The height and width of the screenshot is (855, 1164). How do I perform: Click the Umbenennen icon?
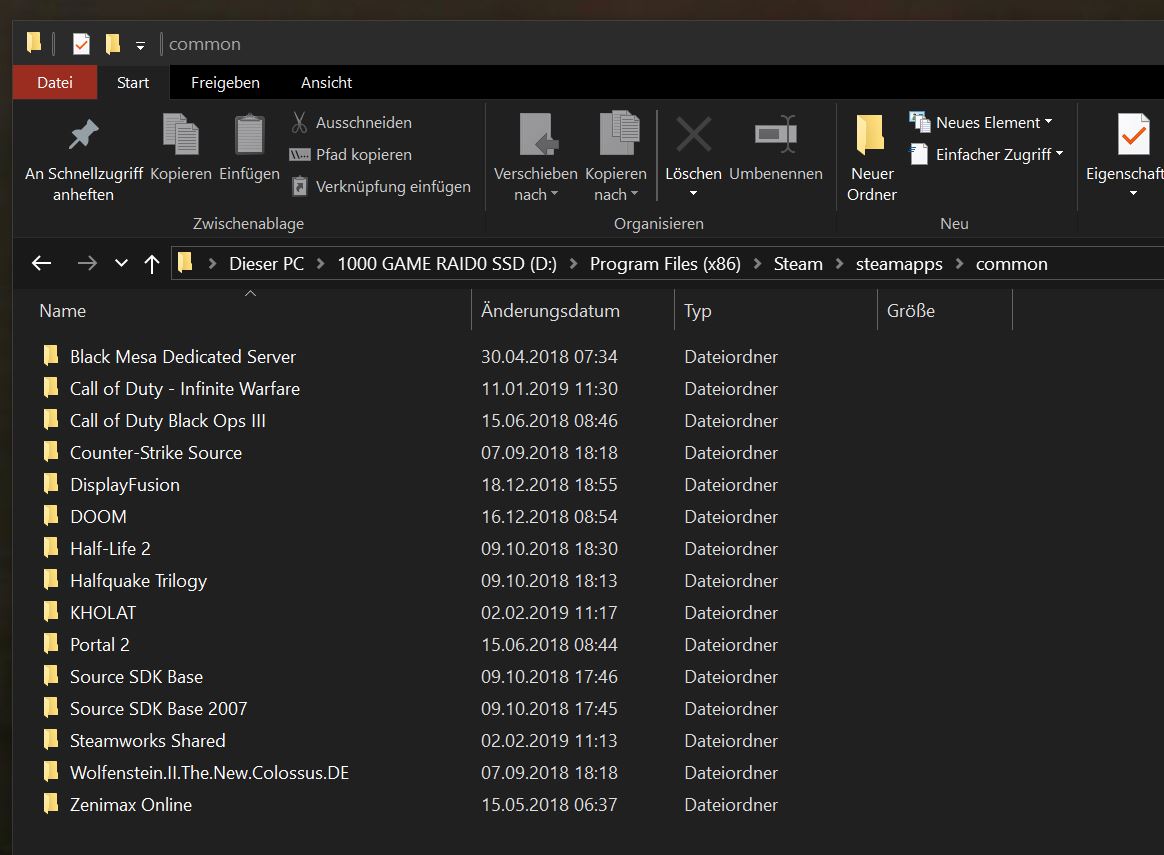pos(776,134)
